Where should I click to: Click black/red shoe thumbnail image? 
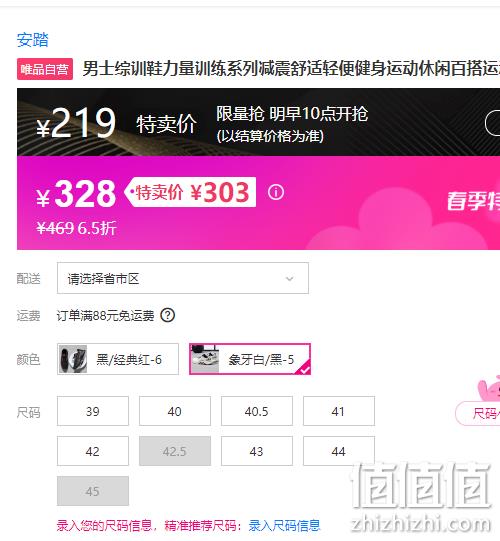click(73, 359)
